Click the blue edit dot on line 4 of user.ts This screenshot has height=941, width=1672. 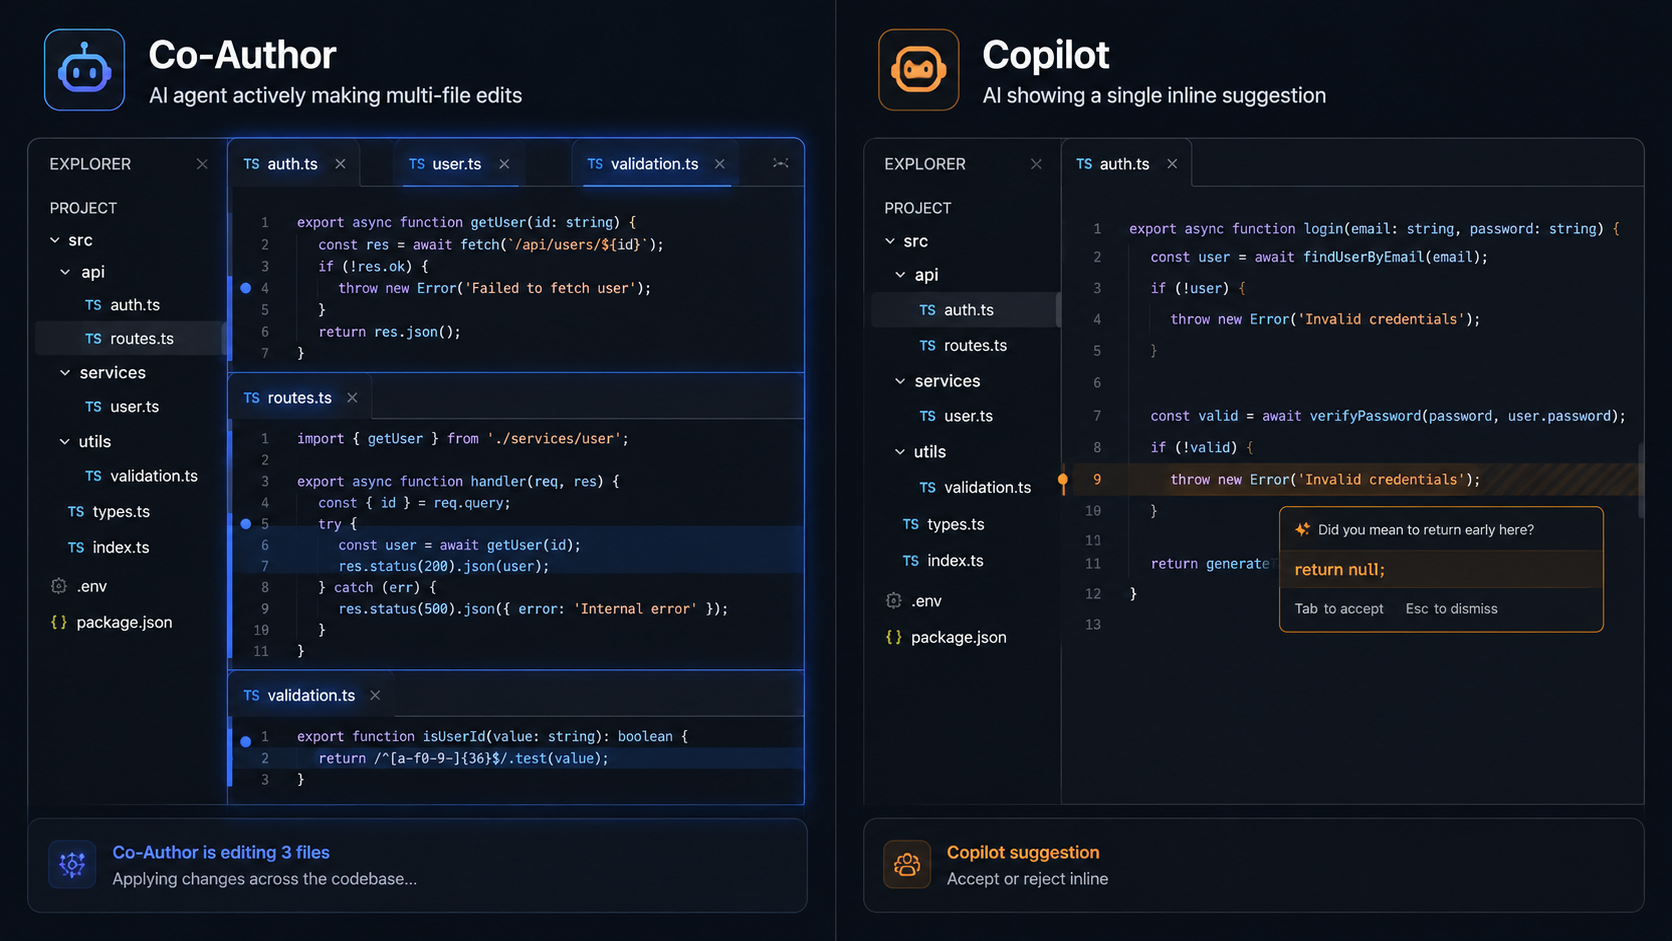[246, 288]
